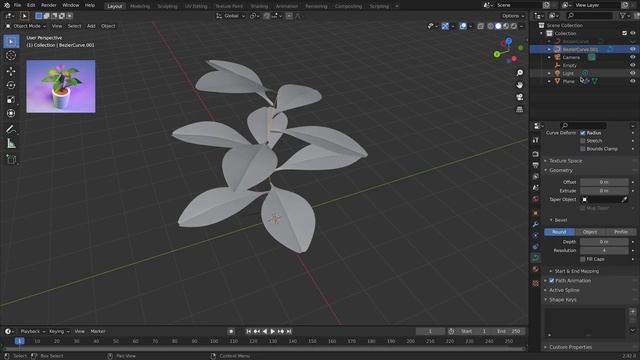The height and width of the screenshot is (360, 640).
Task: Click the timeline play button
Action: coord(273,331)
